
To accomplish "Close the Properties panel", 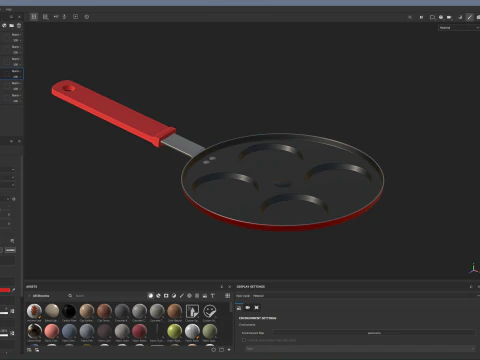I will point(19,141).
